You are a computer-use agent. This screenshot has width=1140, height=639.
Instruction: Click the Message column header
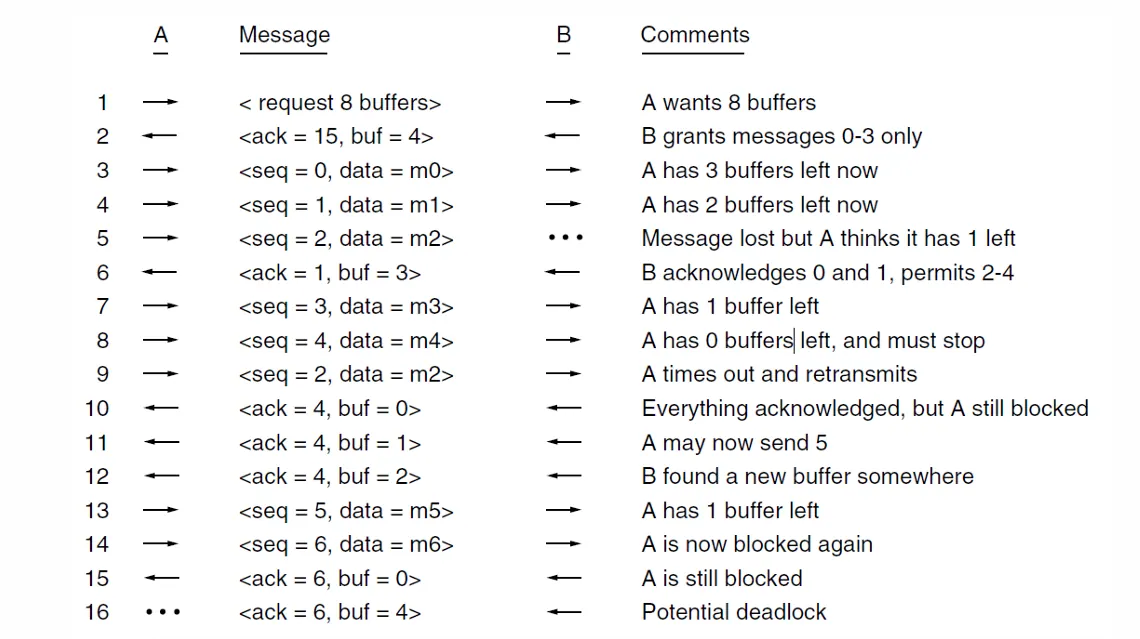pyautogui.click(x=284, y=36)
